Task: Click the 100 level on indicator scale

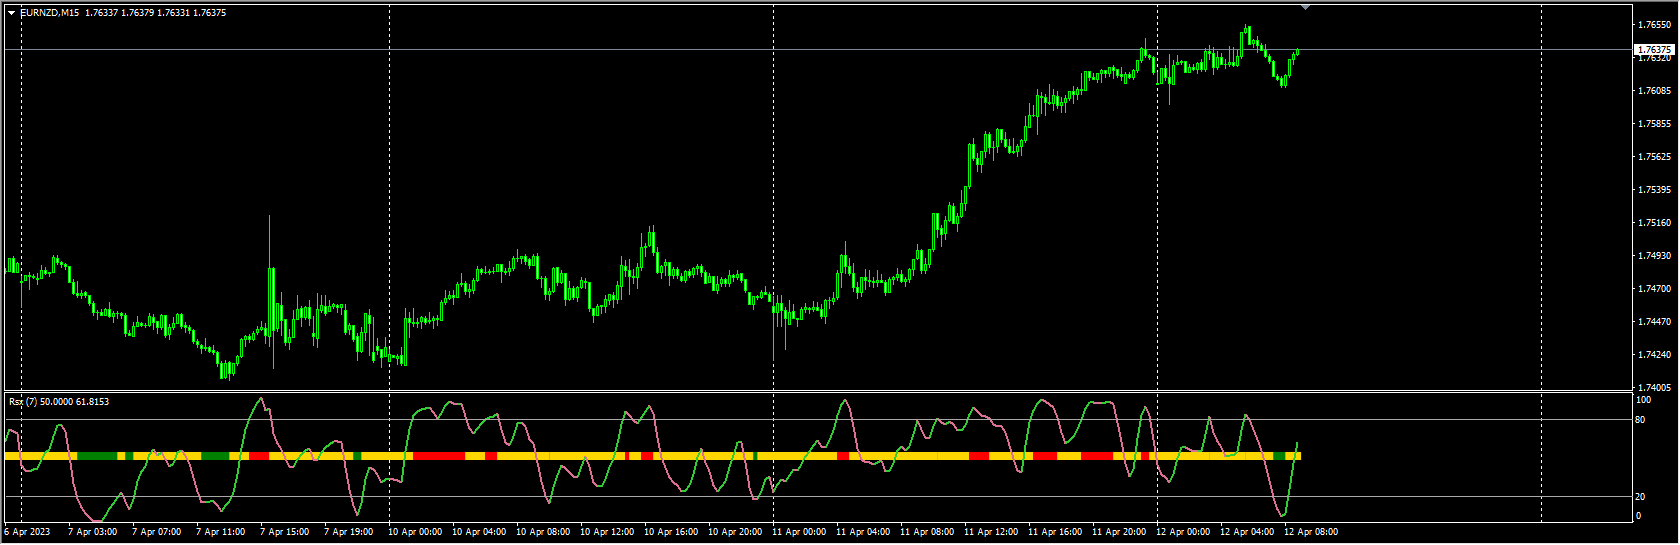Action: coord(1643,400)
